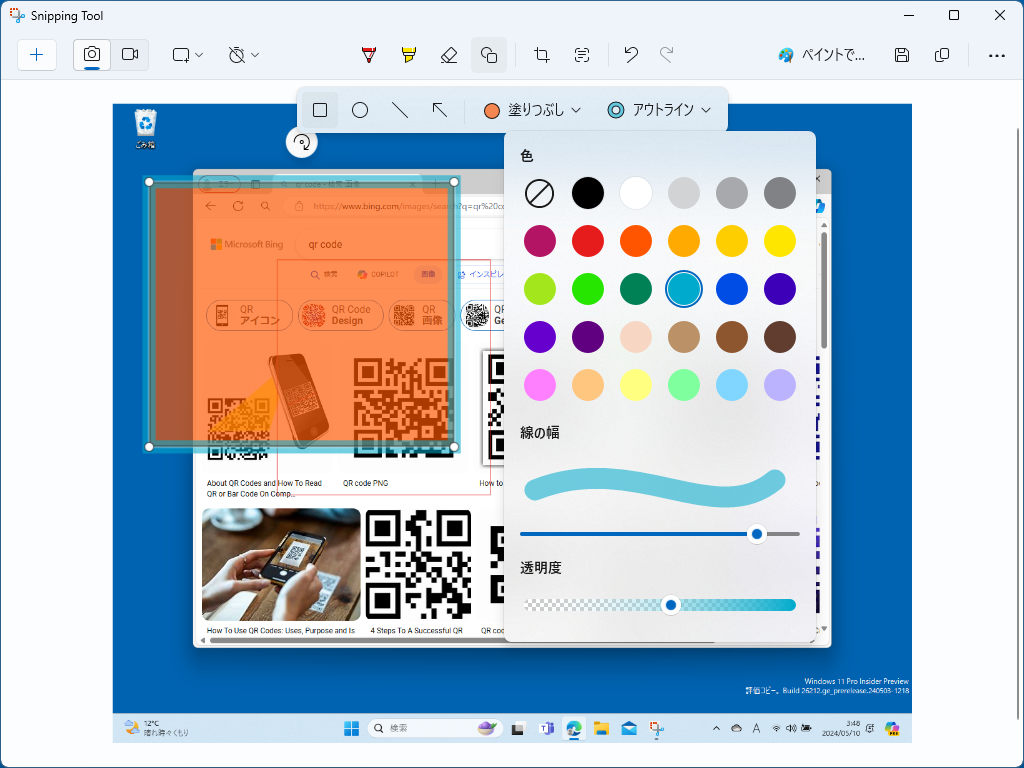Image resolution: width=1024 pixels, height=768 pixels.
Task: Open the COPILOT tab on Bing
Action: [x=378, y=274]
